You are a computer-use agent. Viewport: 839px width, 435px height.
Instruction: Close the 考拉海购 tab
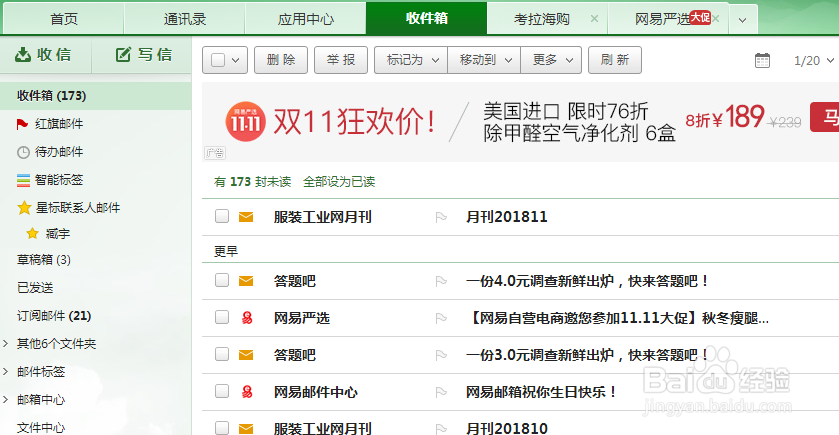tap(594, 19)
